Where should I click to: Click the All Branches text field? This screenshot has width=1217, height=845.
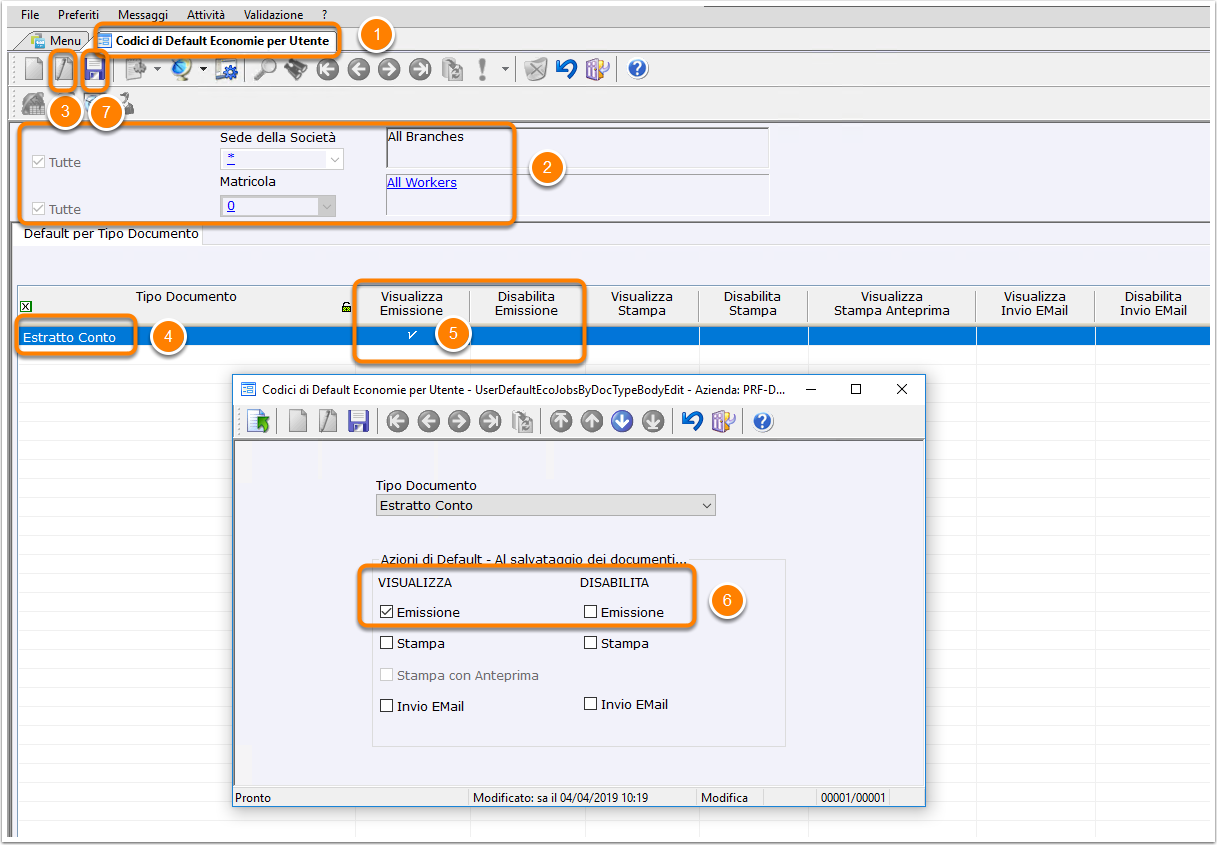(577, 147)
